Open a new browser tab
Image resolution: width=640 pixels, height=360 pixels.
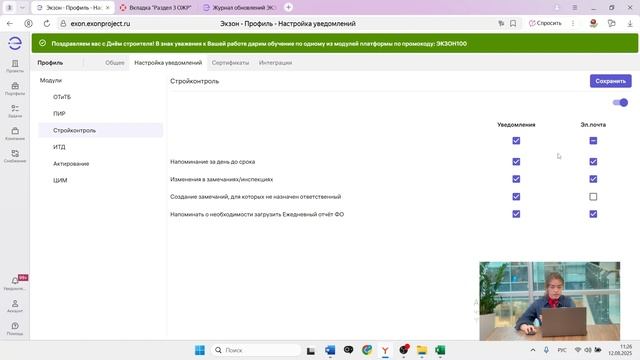[x=288, y=7]
